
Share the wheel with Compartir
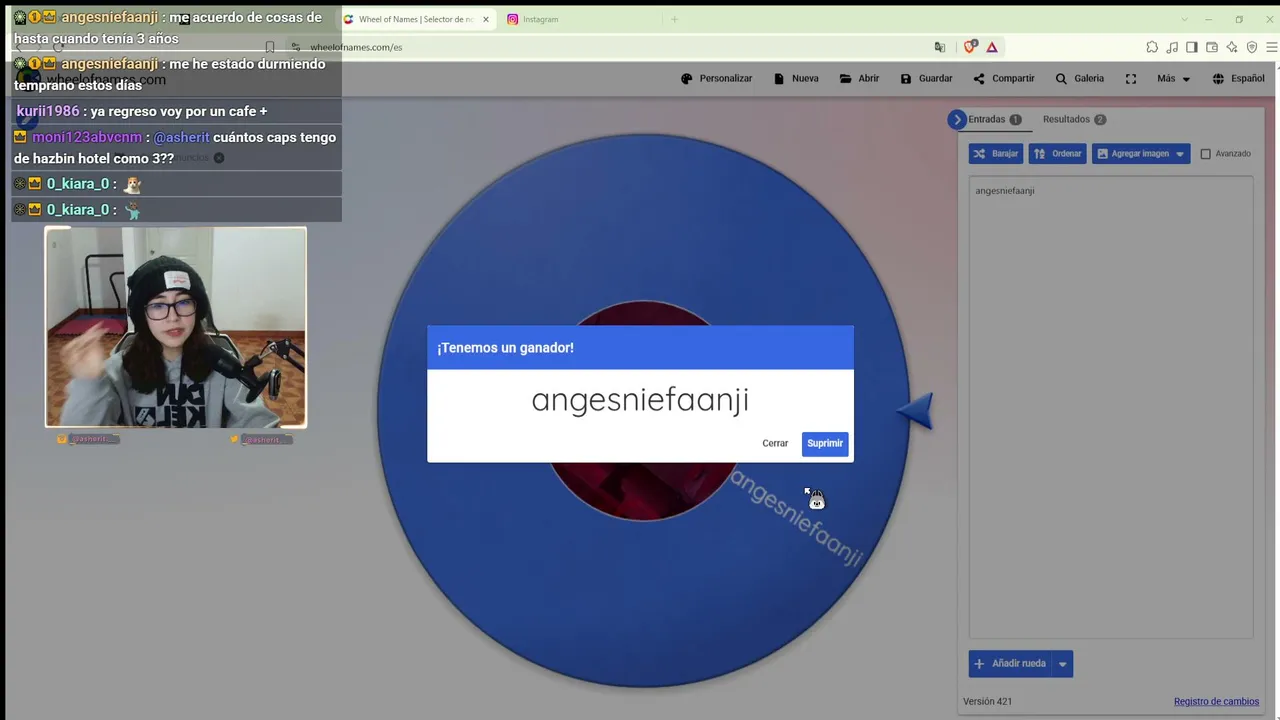coord(1004,78)
